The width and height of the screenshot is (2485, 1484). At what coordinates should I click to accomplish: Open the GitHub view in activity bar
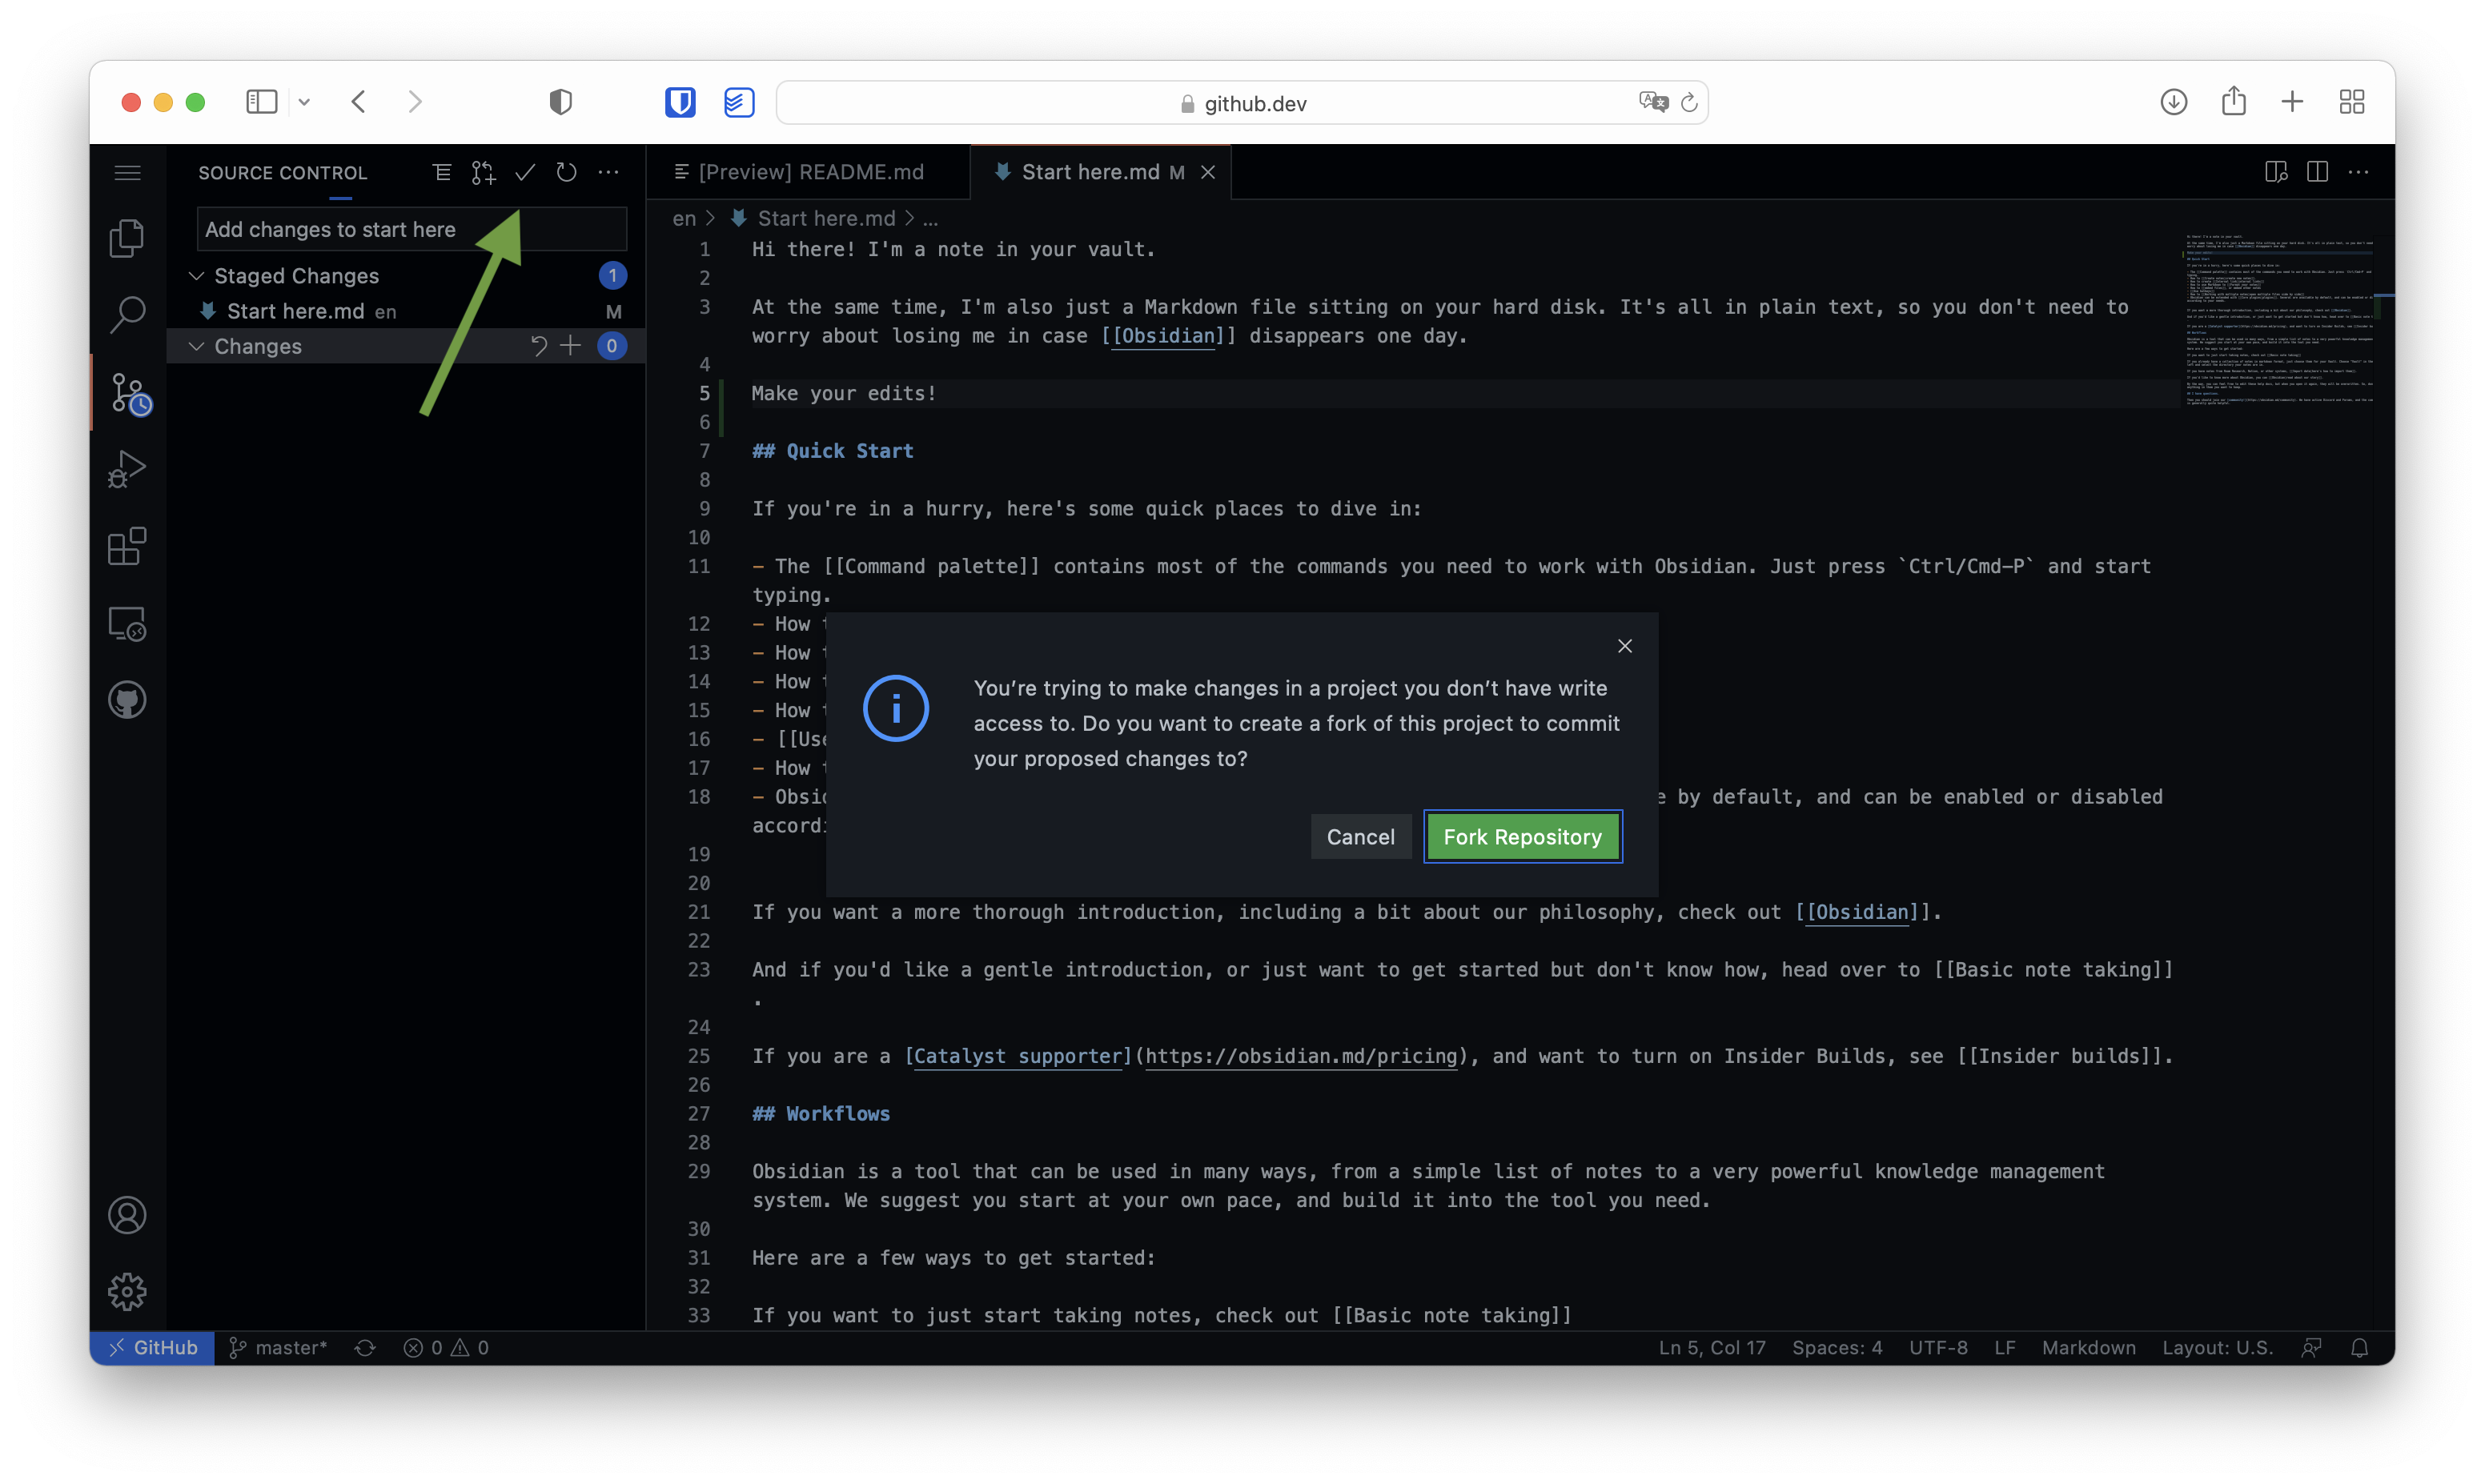click(x=127, y=700)
